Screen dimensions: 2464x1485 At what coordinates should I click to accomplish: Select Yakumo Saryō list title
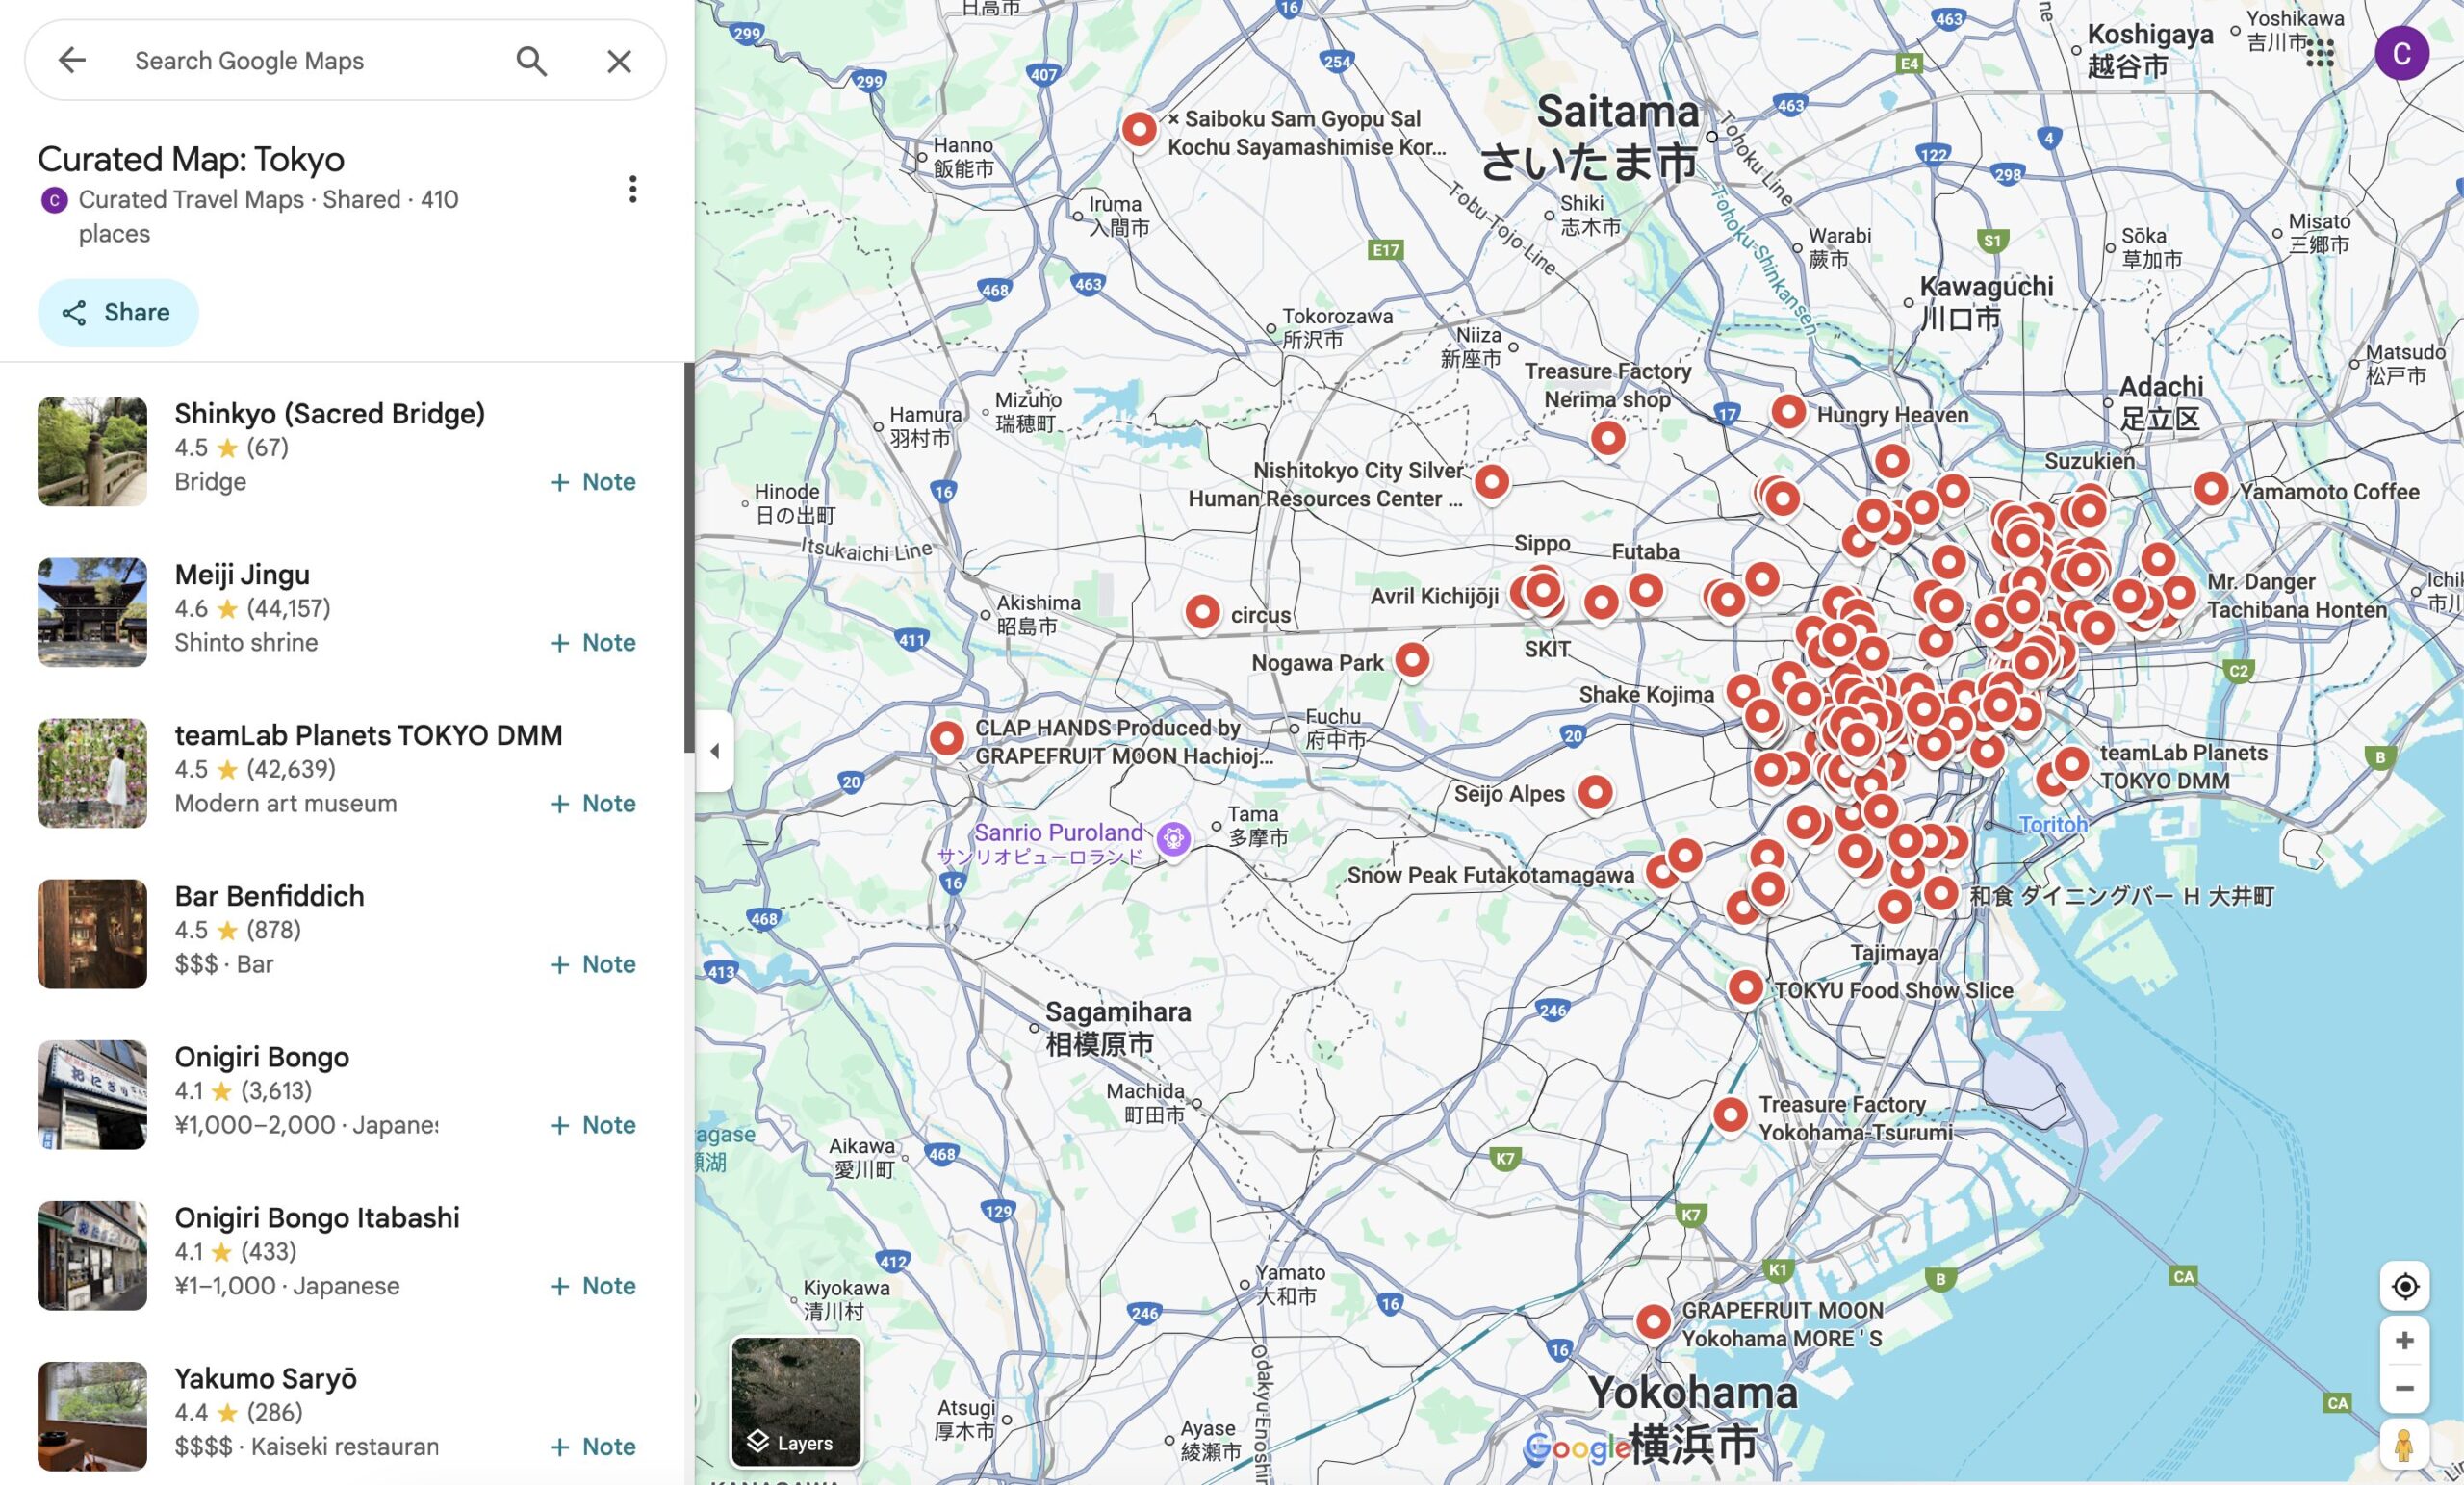[265, 1379]
